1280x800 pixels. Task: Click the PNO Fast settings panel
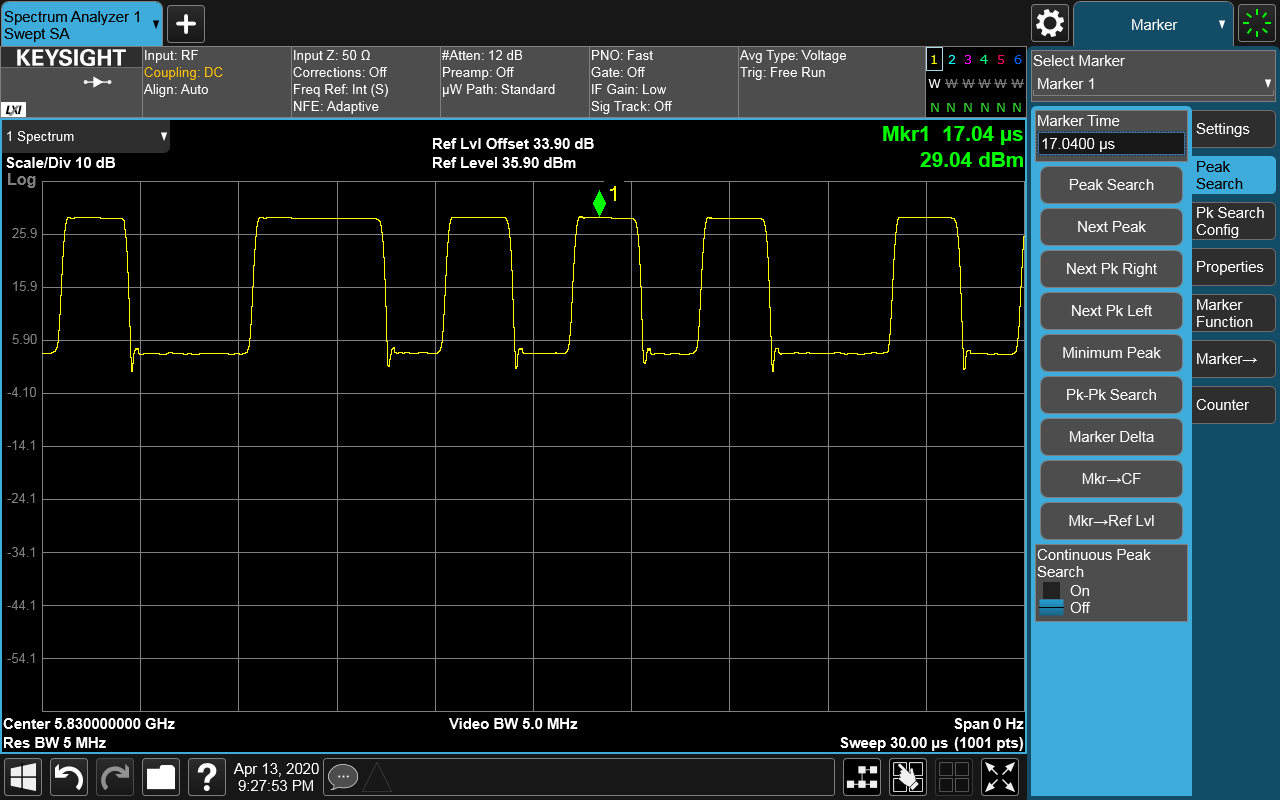coord(662,81)
